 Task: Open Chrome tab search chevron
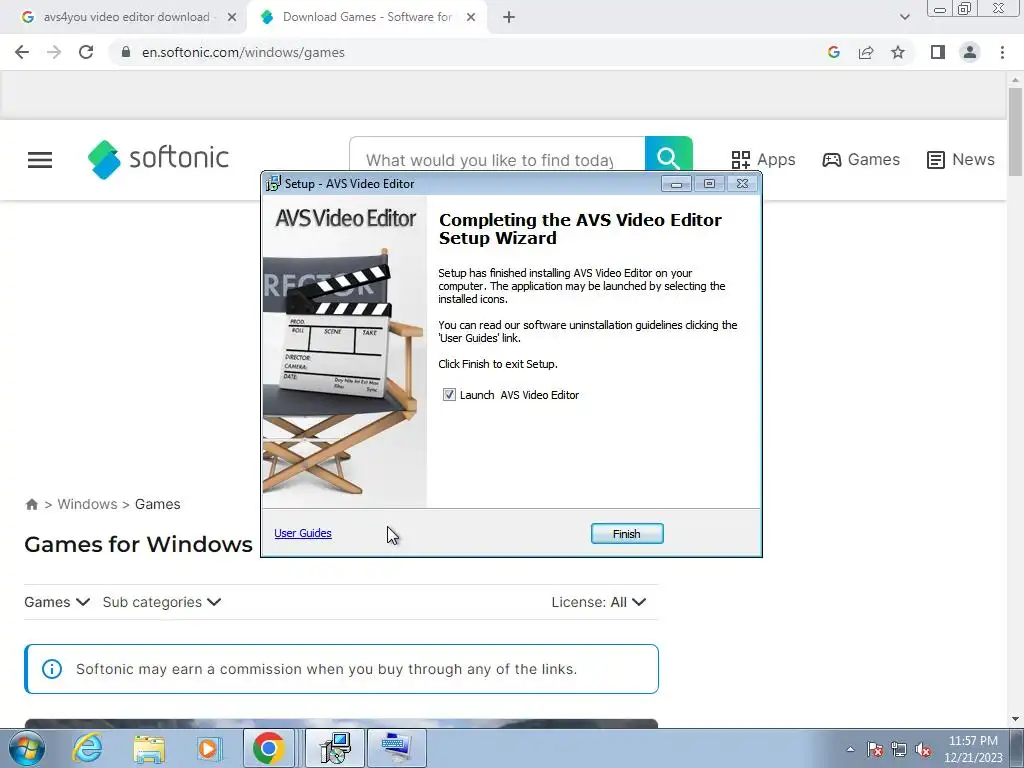pyautogui.click(x=904, y=17)
